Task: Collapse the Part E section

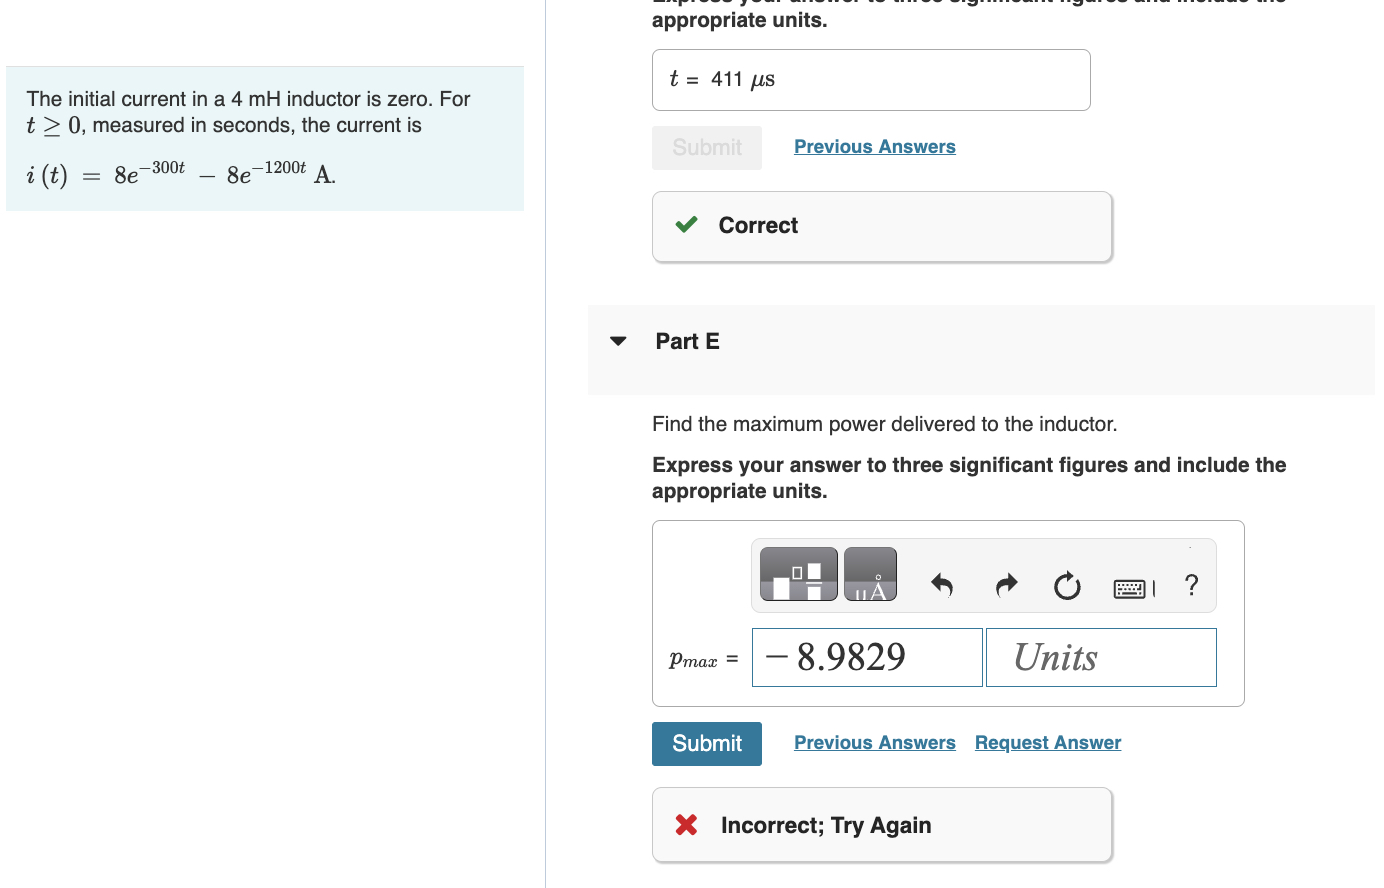Action: click(618, 340)
